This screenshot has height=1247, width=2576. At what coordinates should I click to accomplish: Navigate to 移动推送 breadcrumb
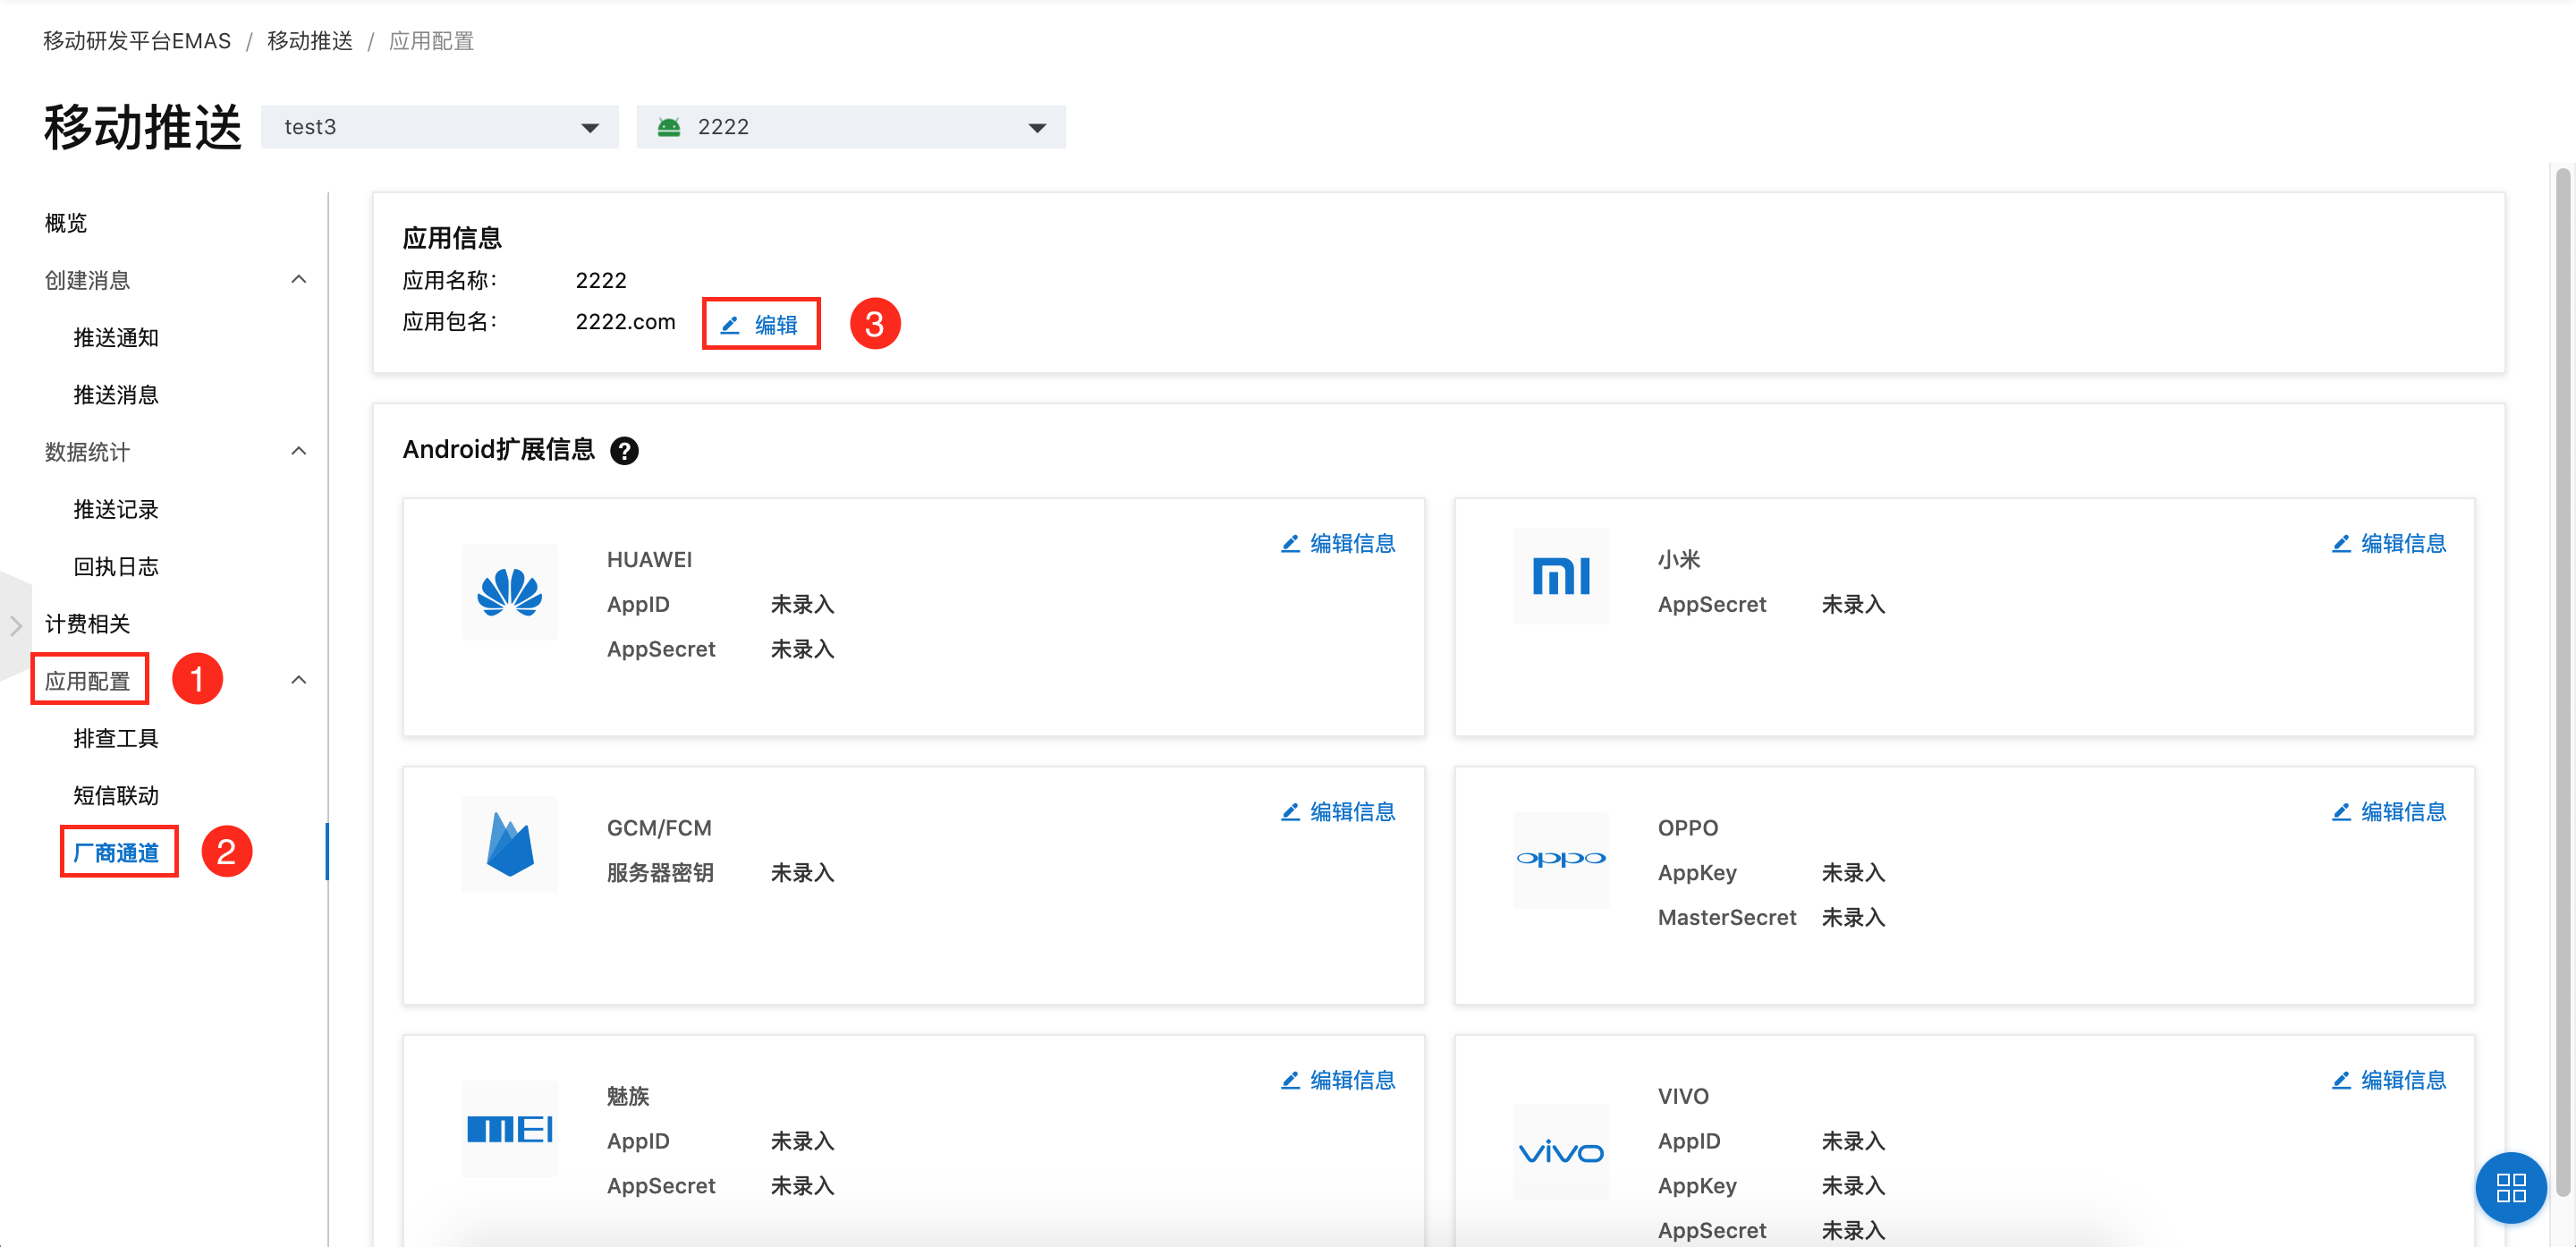coord(310,41)
